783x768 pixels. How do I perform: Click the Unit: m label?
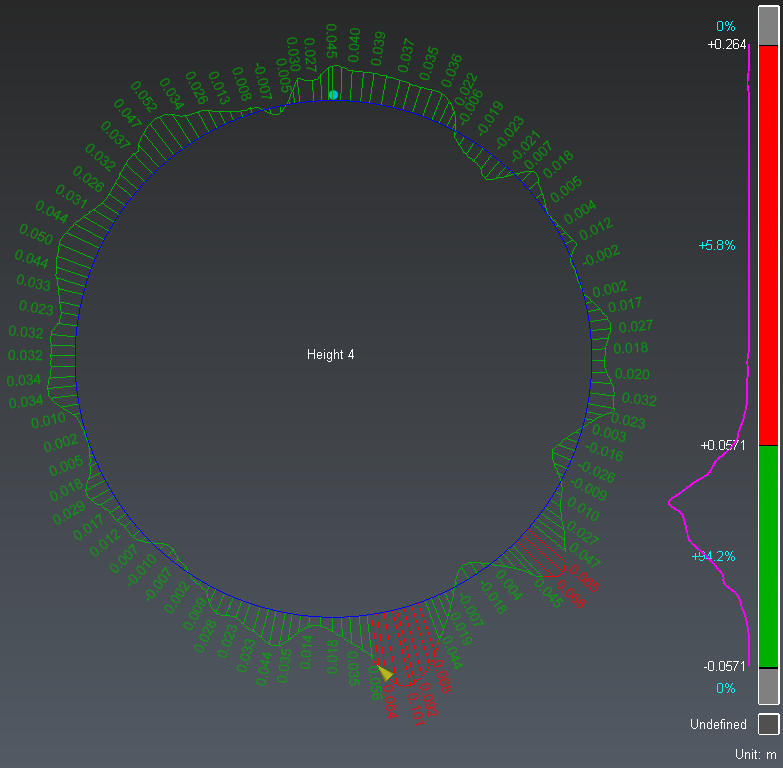point(755,754)
